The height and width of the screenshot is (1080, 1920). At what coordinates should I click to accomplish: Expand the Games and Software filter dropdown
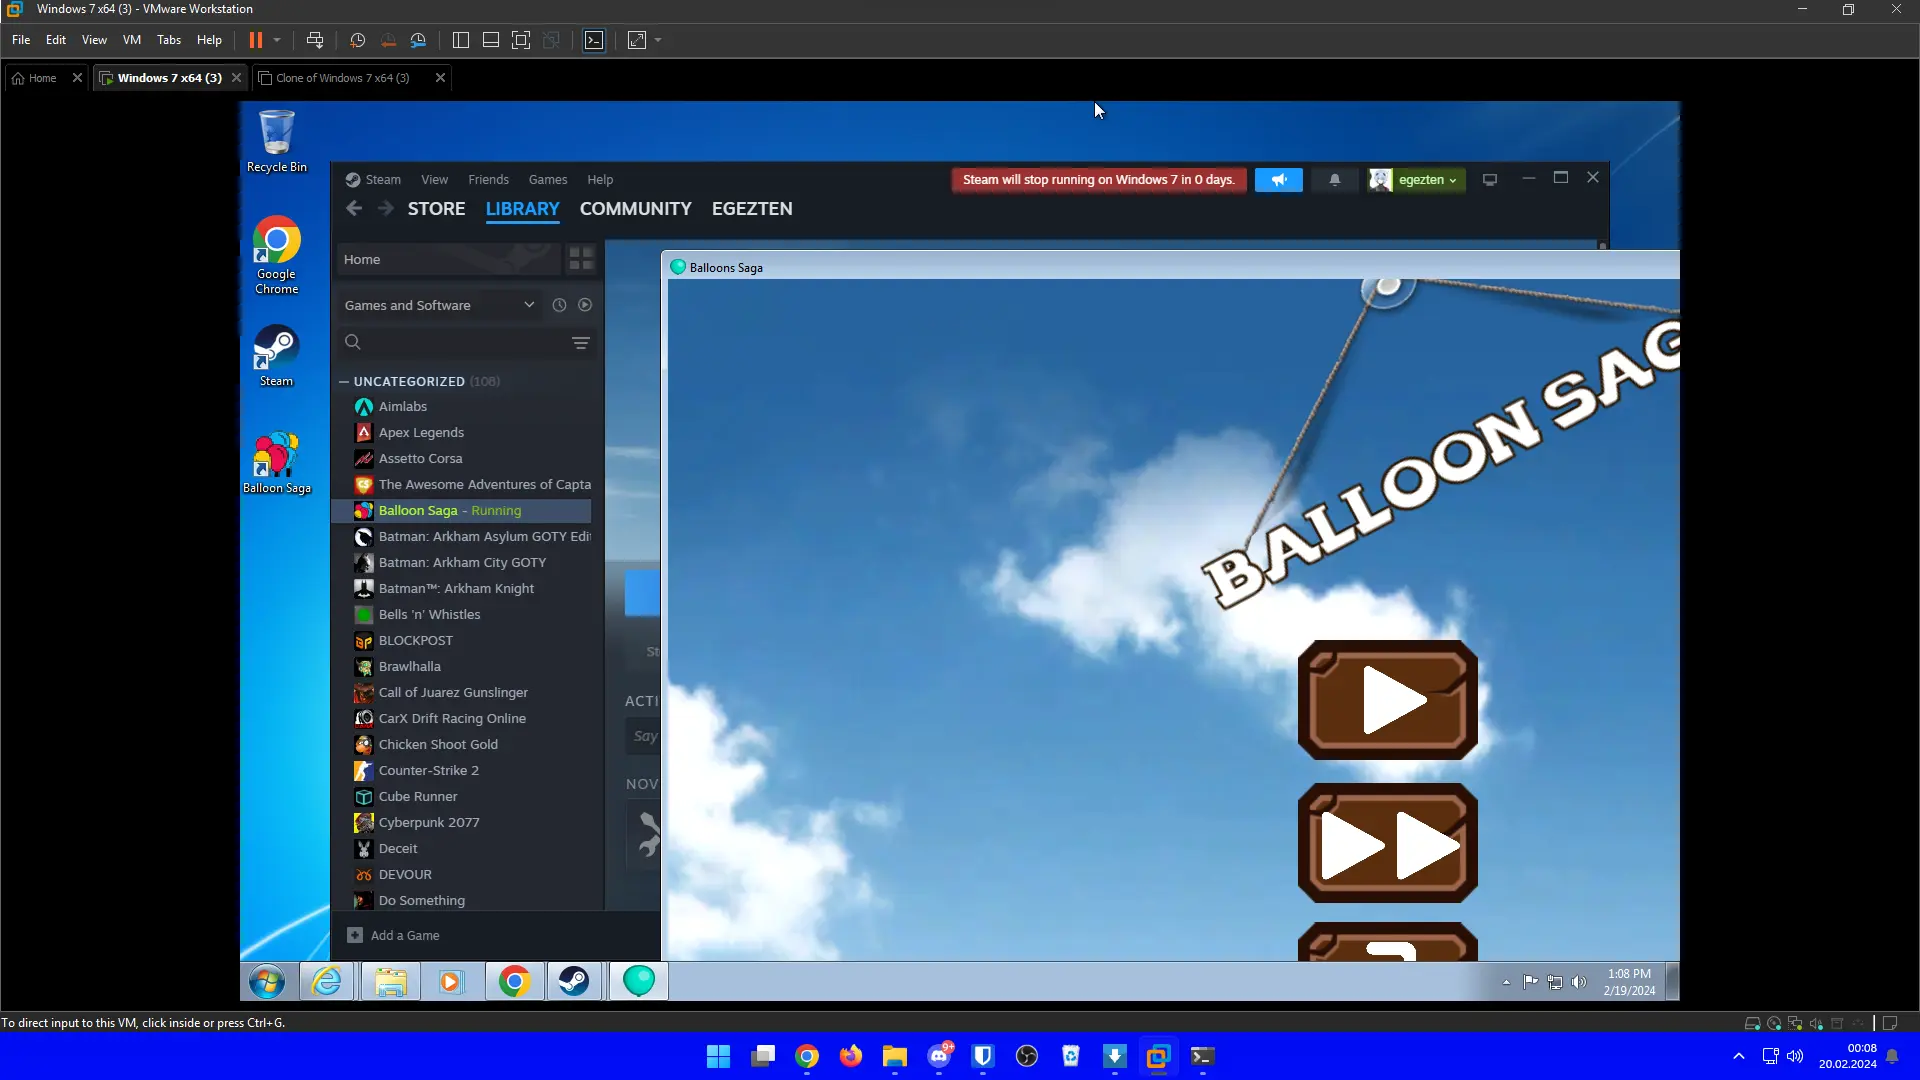coord(439,305)
